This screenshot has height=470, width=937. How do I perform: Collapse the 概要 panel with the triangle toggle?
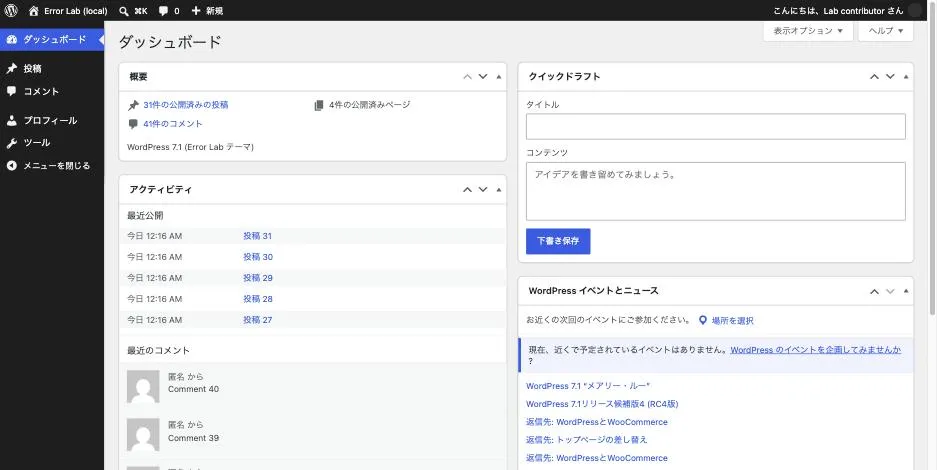[499, 76]
